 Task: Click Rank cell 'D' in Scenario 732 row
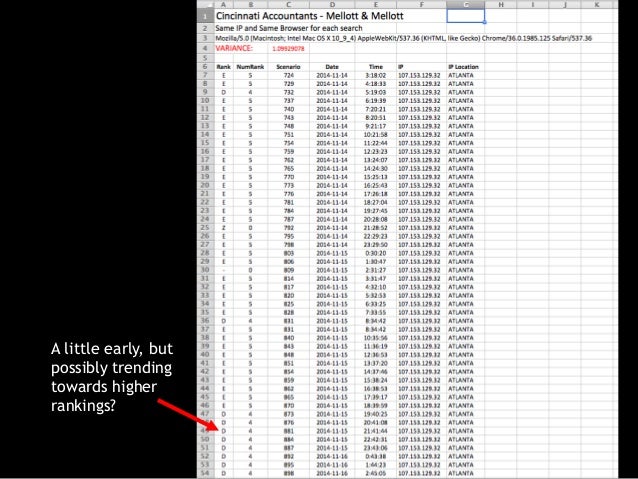point(223,92)
